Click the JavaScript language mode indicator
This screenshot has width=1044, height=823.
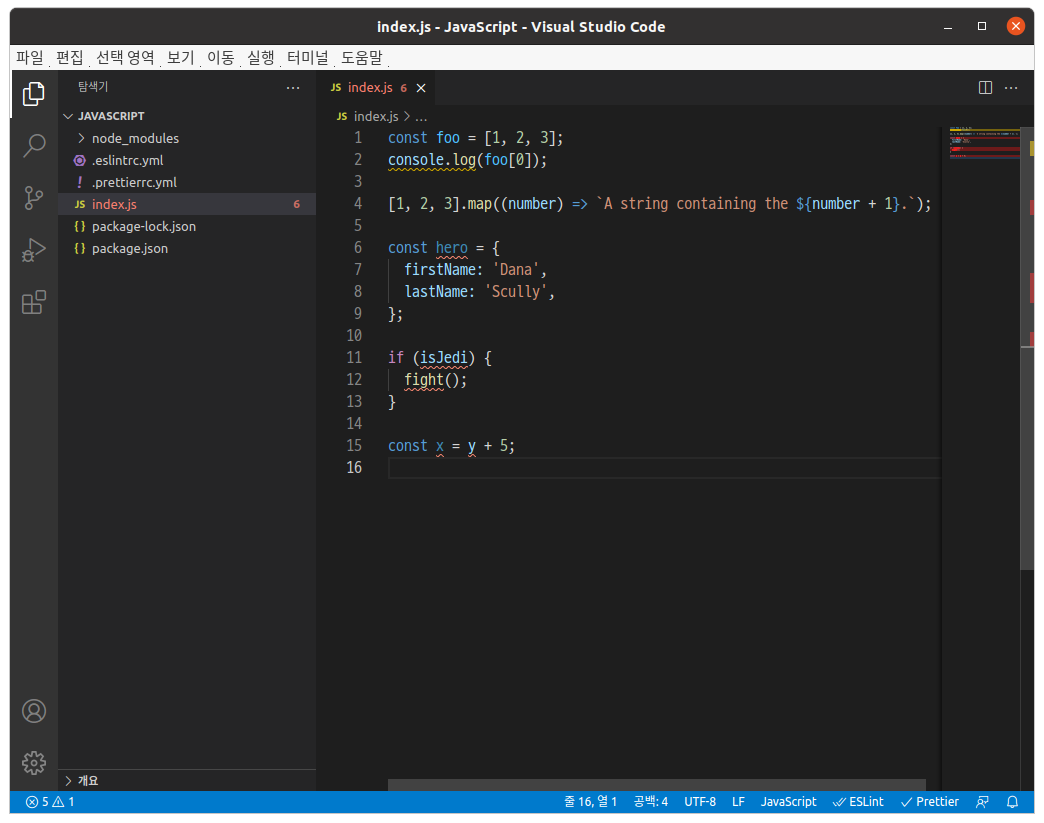[x=788, y=802]
